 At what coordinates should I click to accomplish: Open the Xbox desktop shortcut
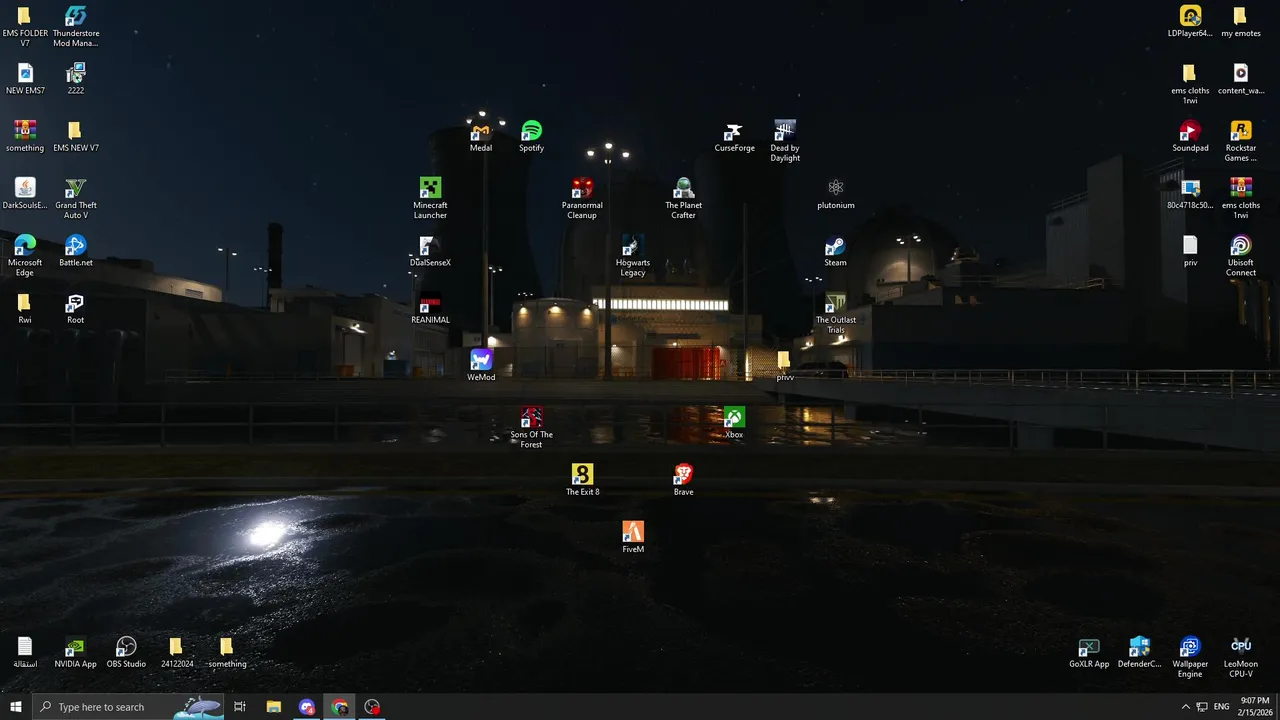tap(734, 423)
